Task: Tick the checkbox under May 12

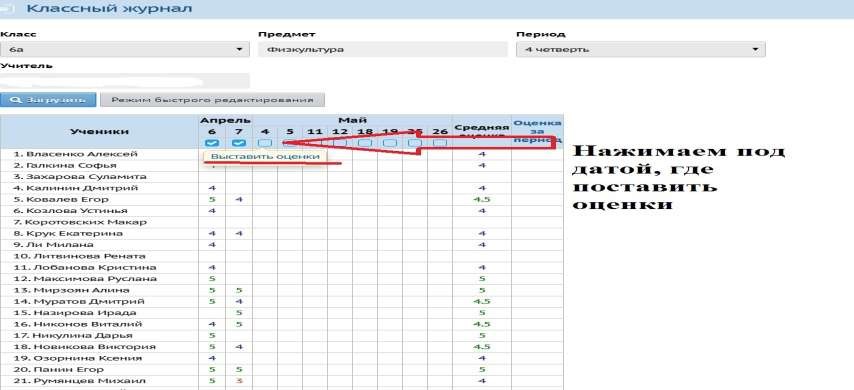Action: pyautogui.click(x=340, y=143)
